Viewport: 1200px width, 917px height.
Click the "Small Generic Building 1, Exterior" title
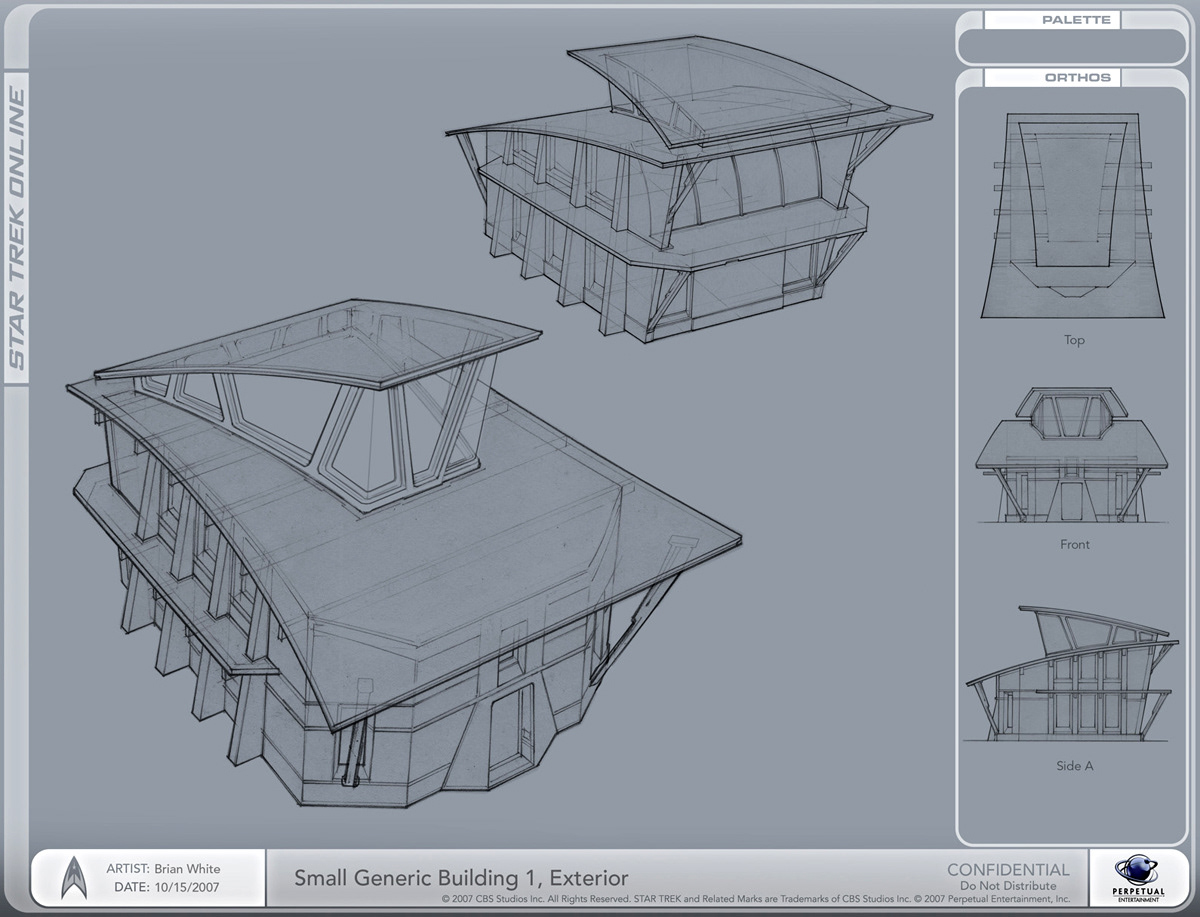(461, 878)
